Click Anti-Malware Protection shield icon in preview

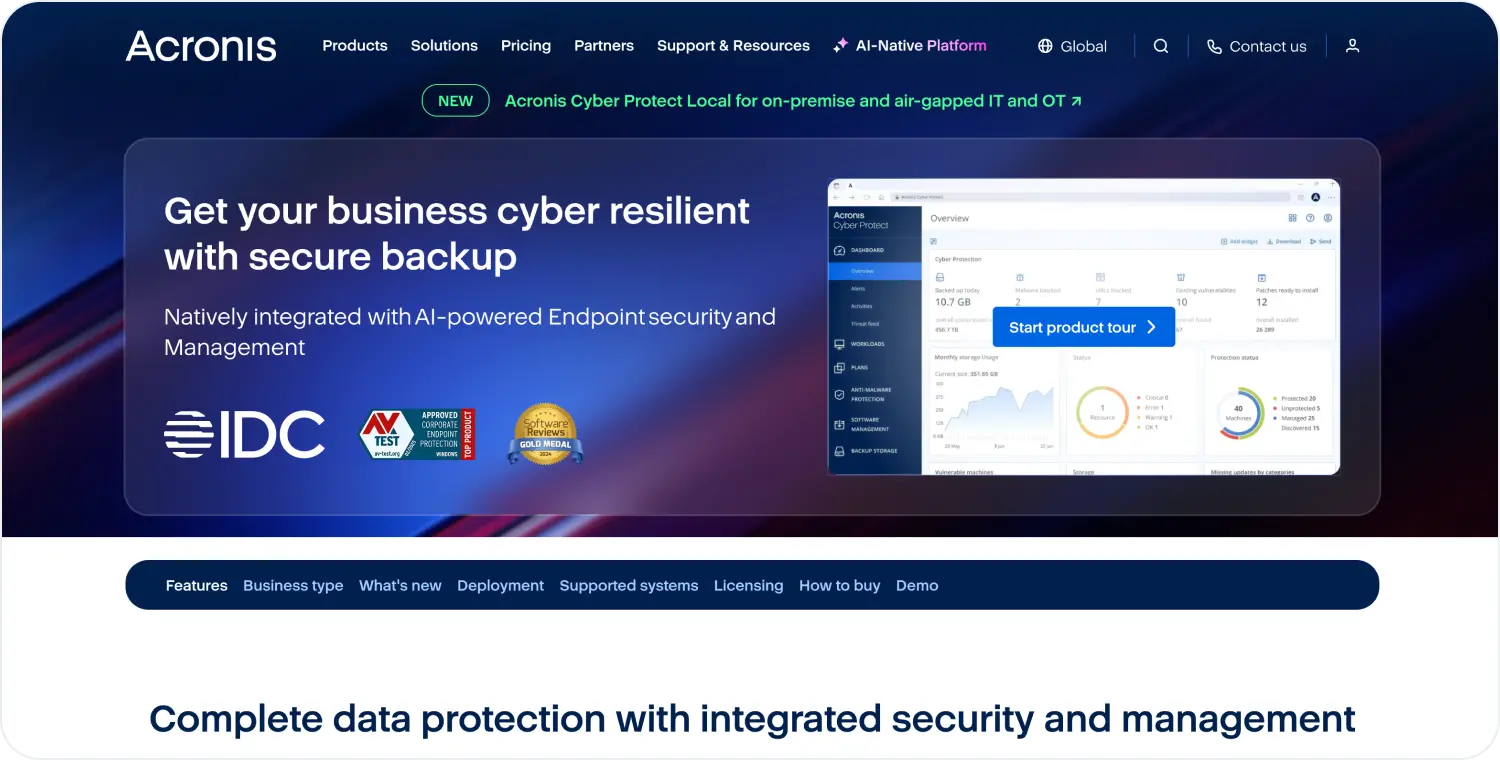click(839, 394)
